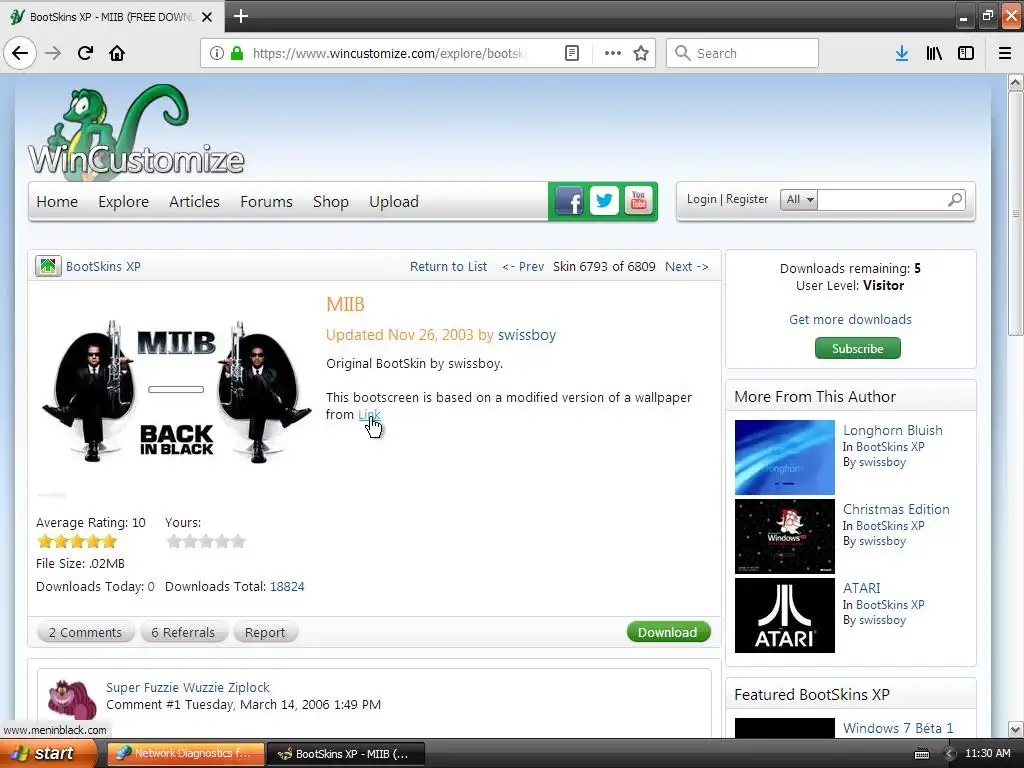Click Return to List link
The image size is (1024, 768).
pos(448,266)
